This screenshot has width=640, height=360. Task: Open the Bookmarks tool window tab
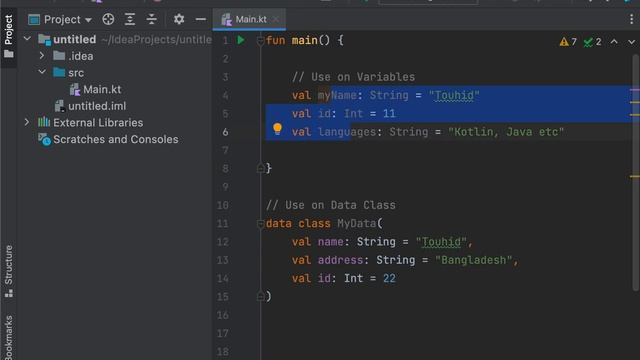coord(9,337)
